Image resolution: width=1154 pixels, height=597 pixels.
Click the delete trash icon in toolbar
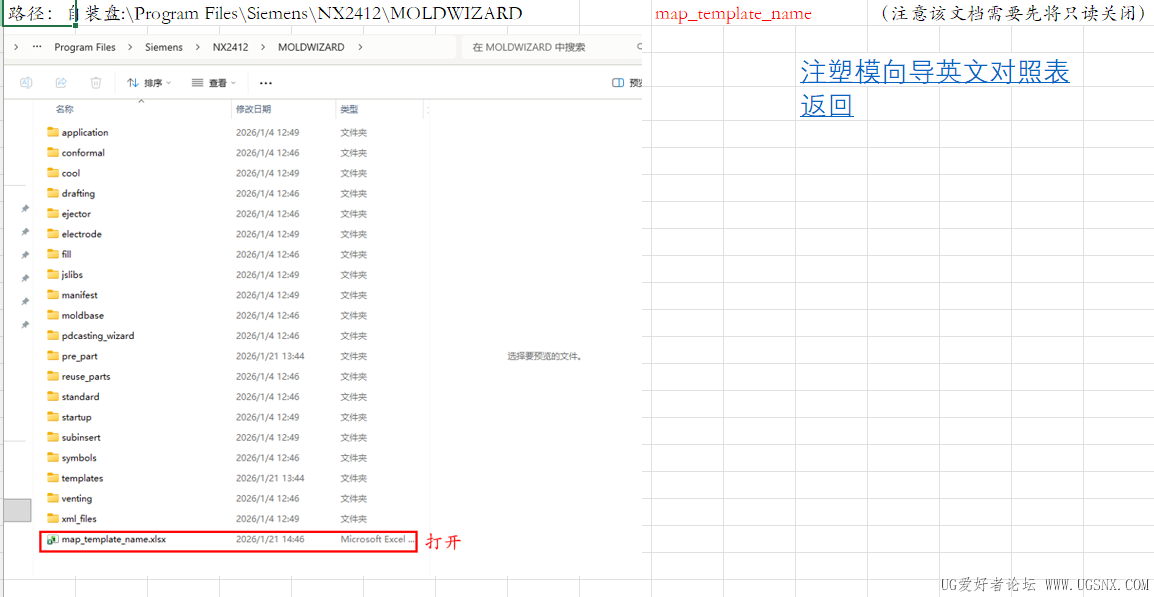click(96, 83)
